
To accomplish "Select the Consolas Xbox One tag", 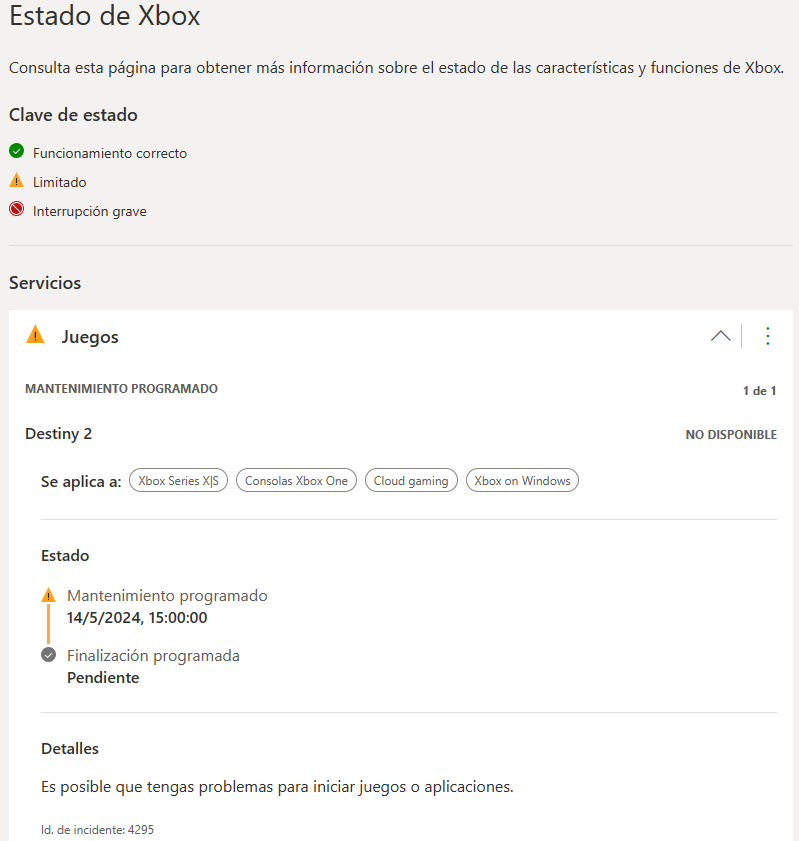I will pyautogui.click(x=297, y=481).
